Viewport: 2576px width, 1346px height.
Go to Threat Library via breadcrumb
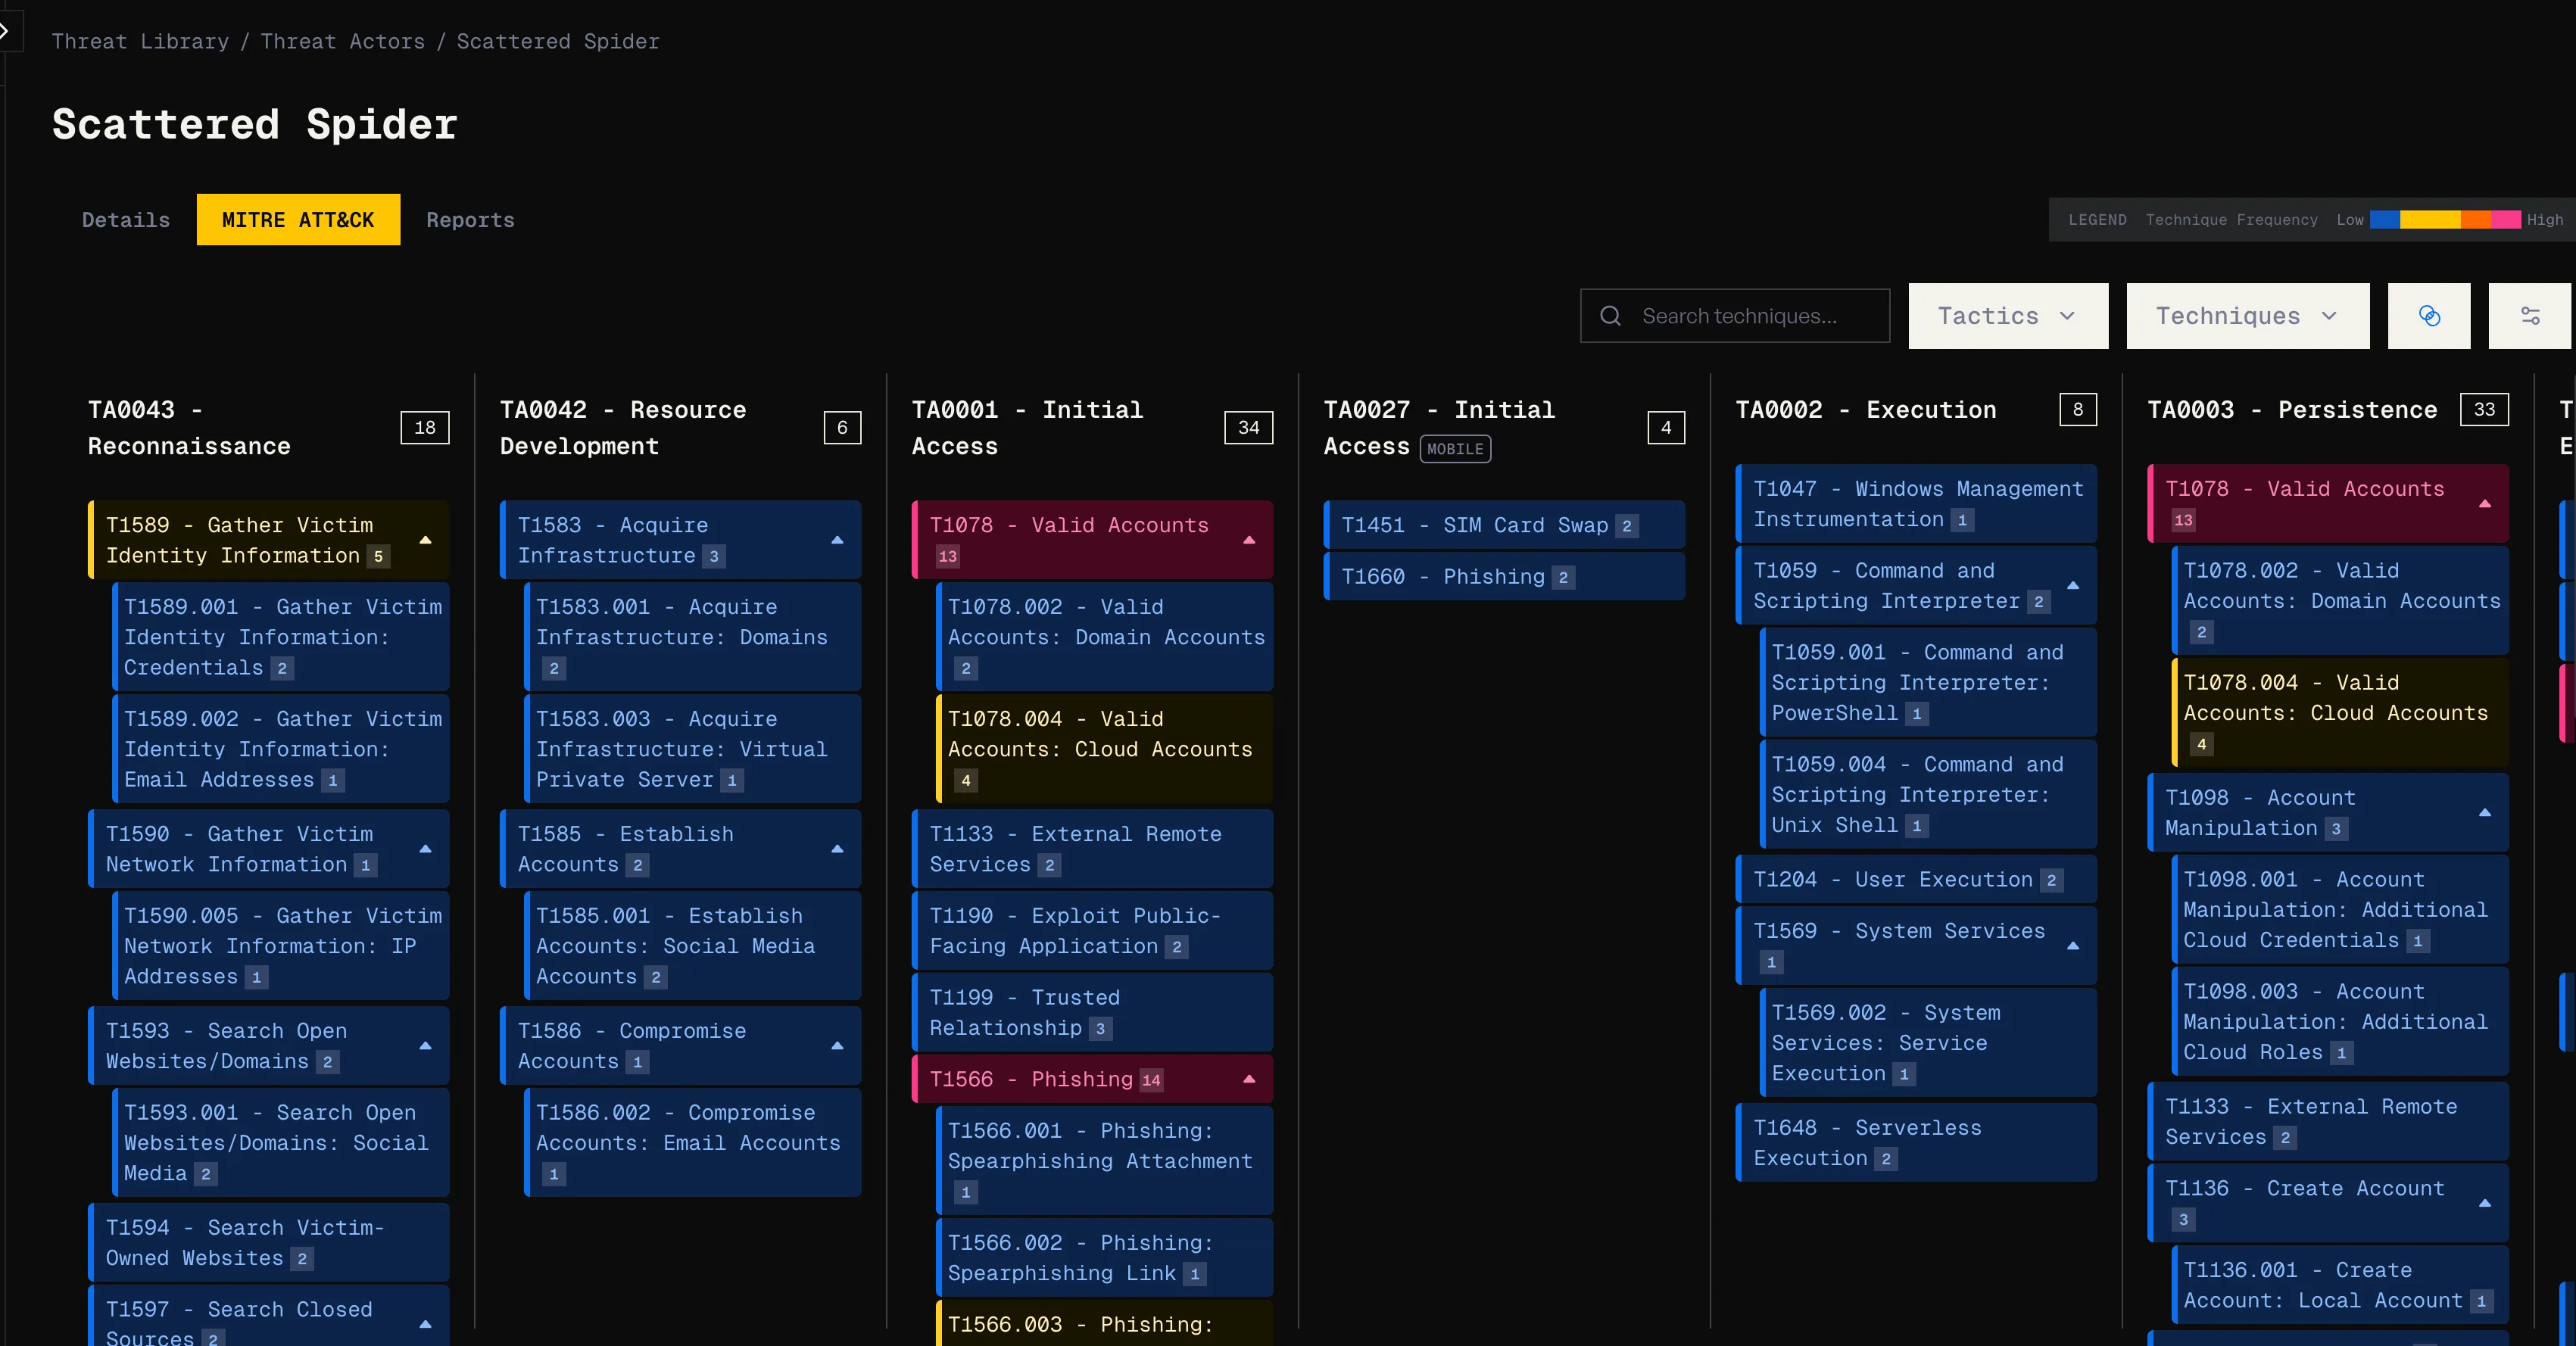click(139, 41)
